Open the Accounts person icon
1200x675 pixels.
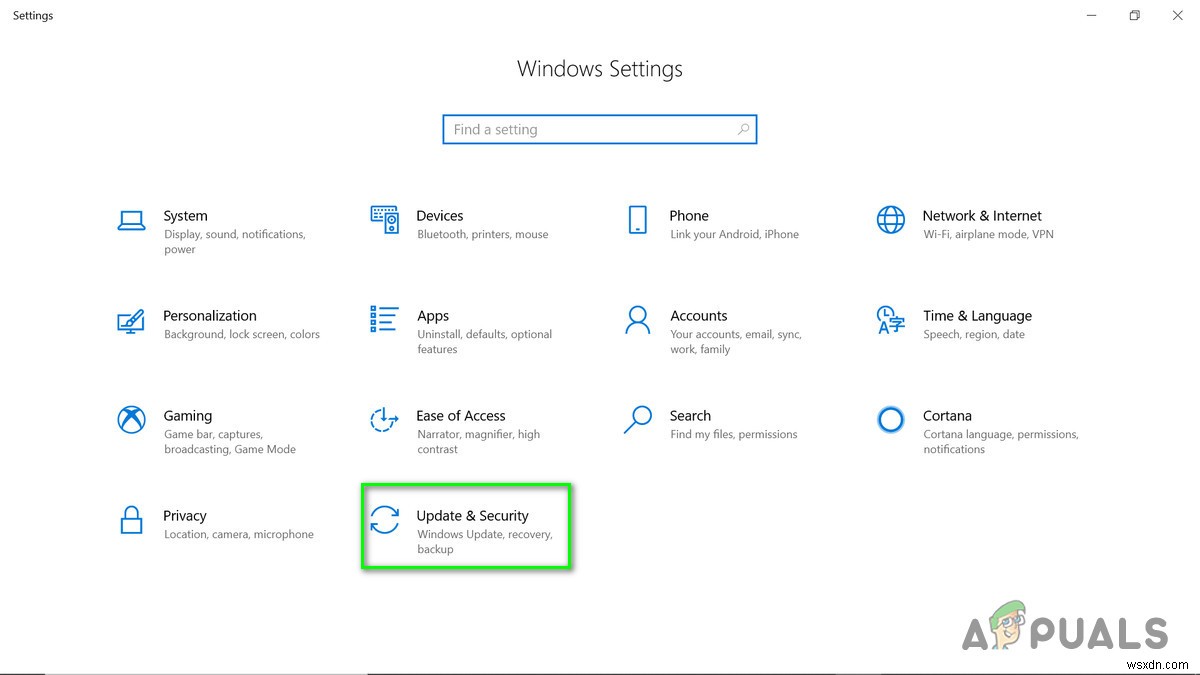638,321
